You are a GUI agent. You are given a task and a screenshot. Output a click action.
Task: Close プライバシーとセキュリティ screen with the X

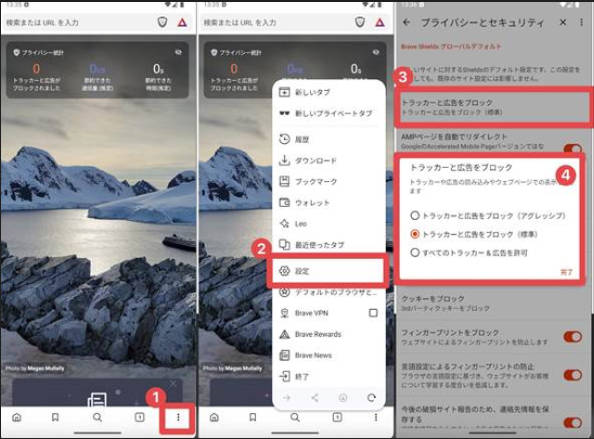coord(563,22)
